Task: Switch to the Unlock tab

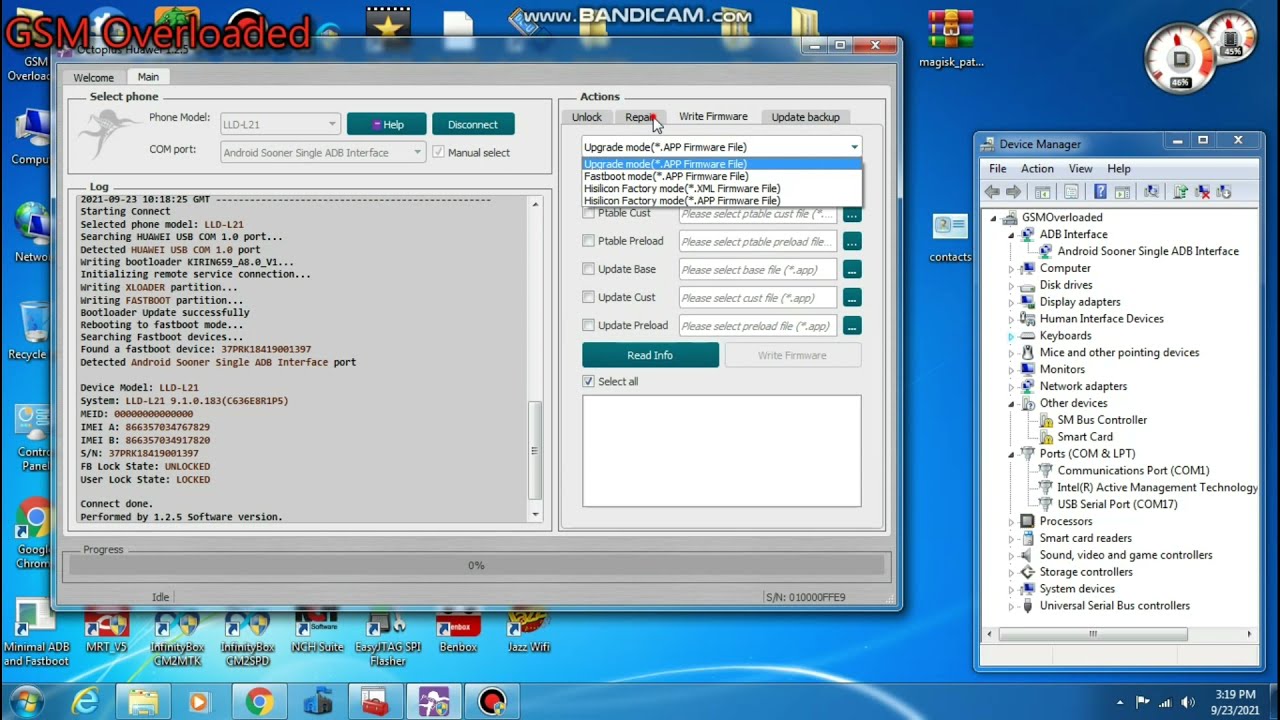Action: point(587,117)
